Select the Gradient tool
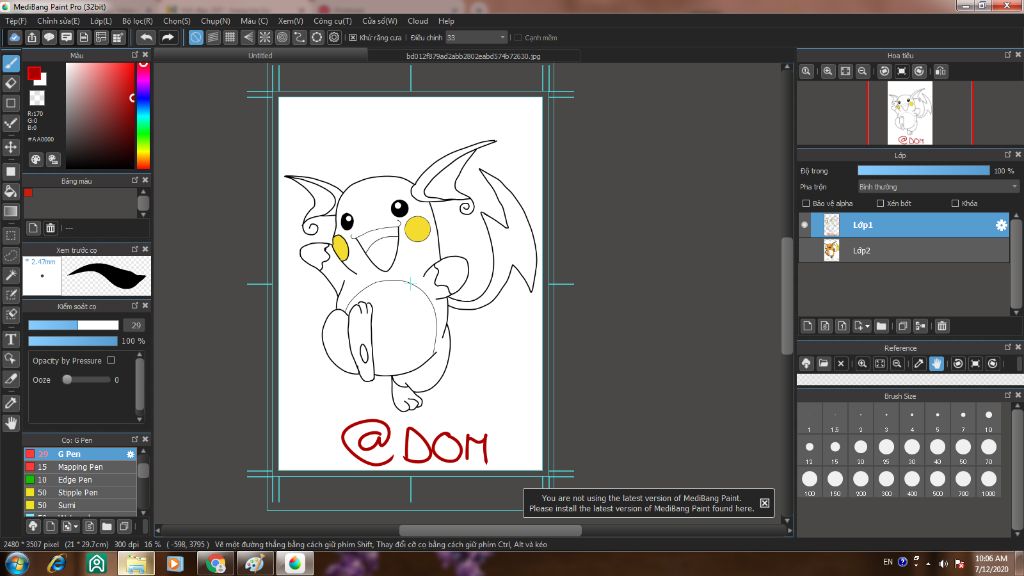This screenshot has width=1024, height=576. [11, 211]
